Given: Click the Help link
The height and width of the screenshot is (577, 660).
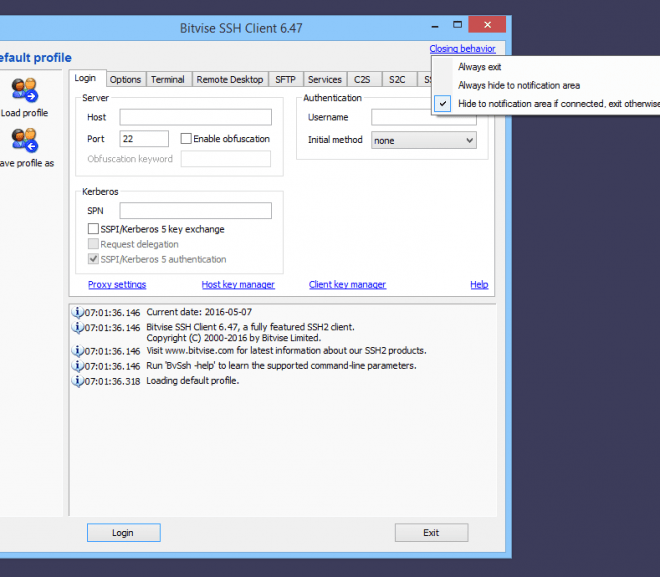Looking at the screenshot, I should coord(479,285).
